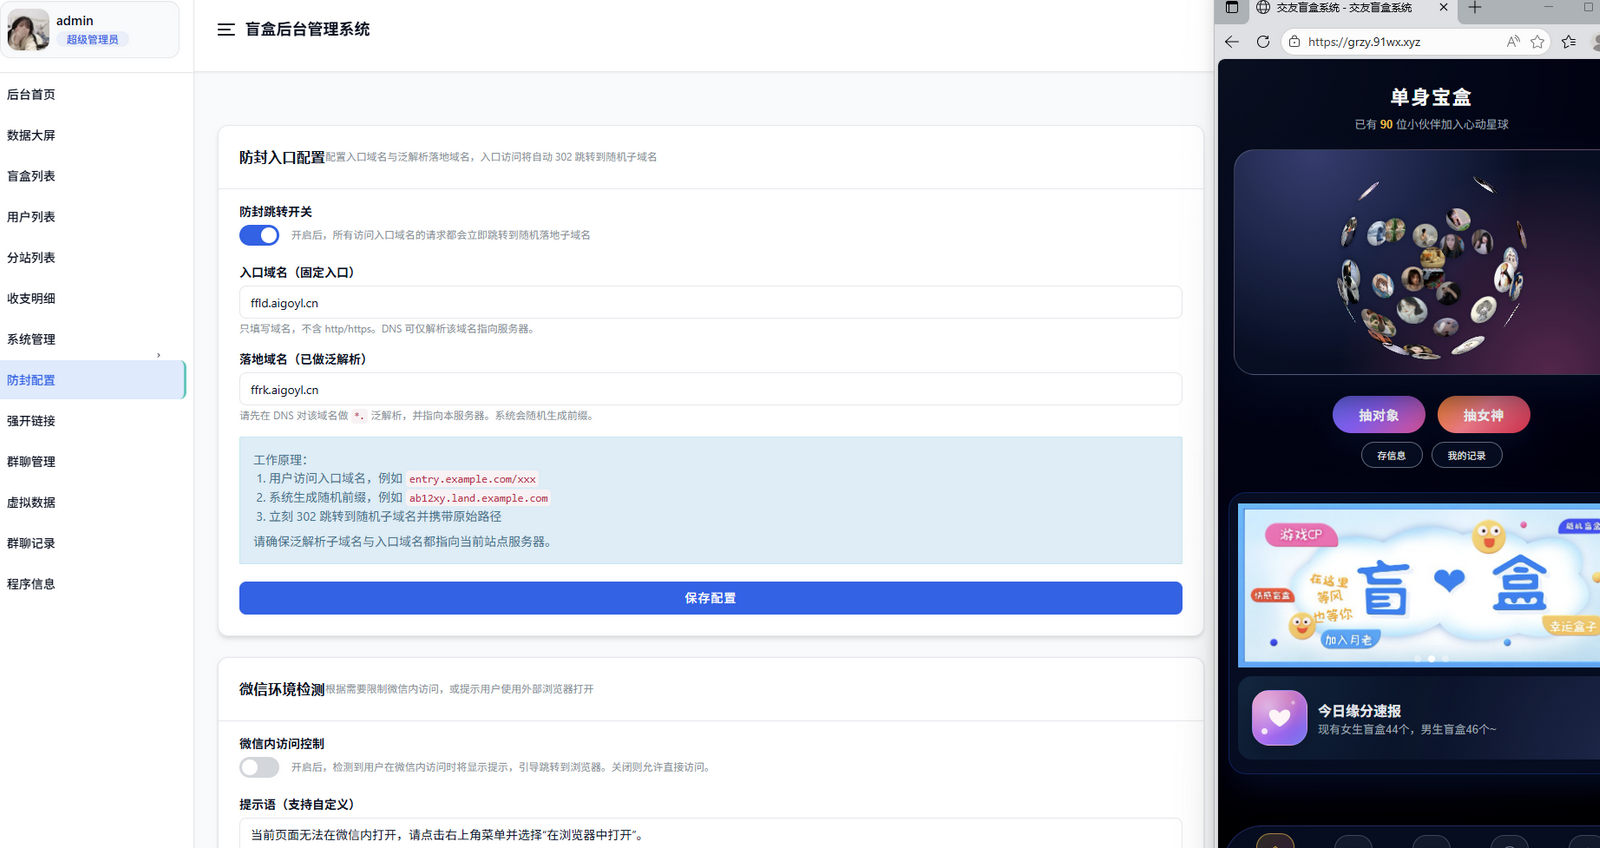The width and height of the screenshot is (1600, 848).
Task: Open 我的记录 in the preview page
Action: tap(1466, 456)
